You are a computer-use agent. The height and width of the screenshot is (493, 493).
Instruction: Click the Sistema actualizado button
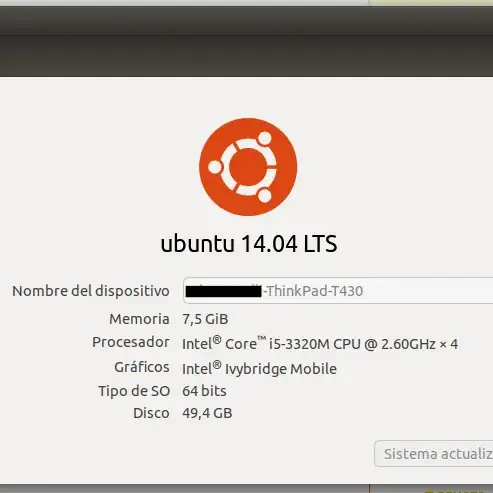pos(434,454)
